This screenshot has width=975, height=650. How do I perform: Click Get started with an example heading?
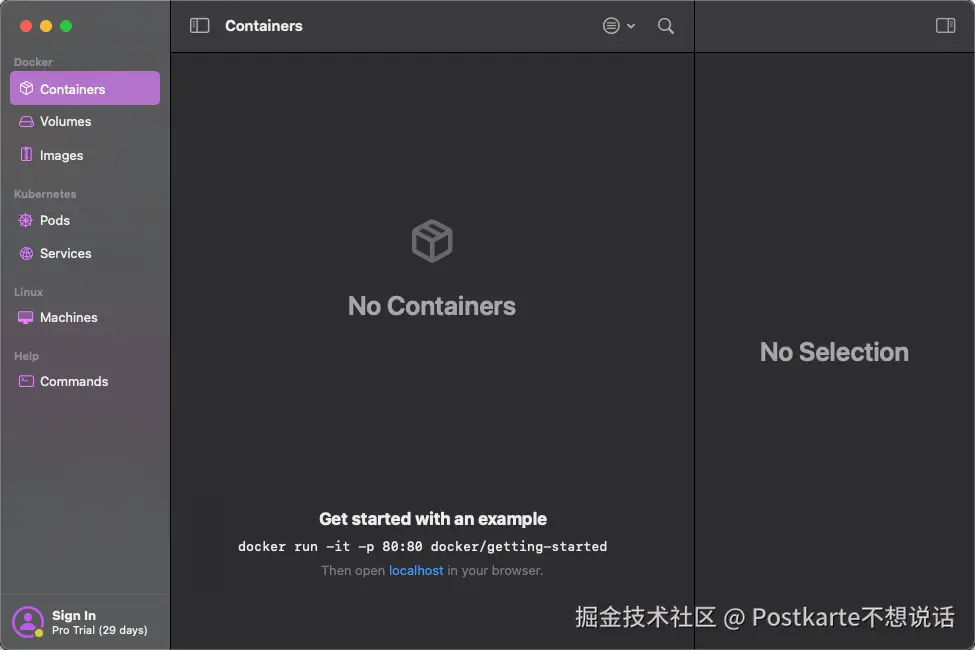(x=433, y=519)
